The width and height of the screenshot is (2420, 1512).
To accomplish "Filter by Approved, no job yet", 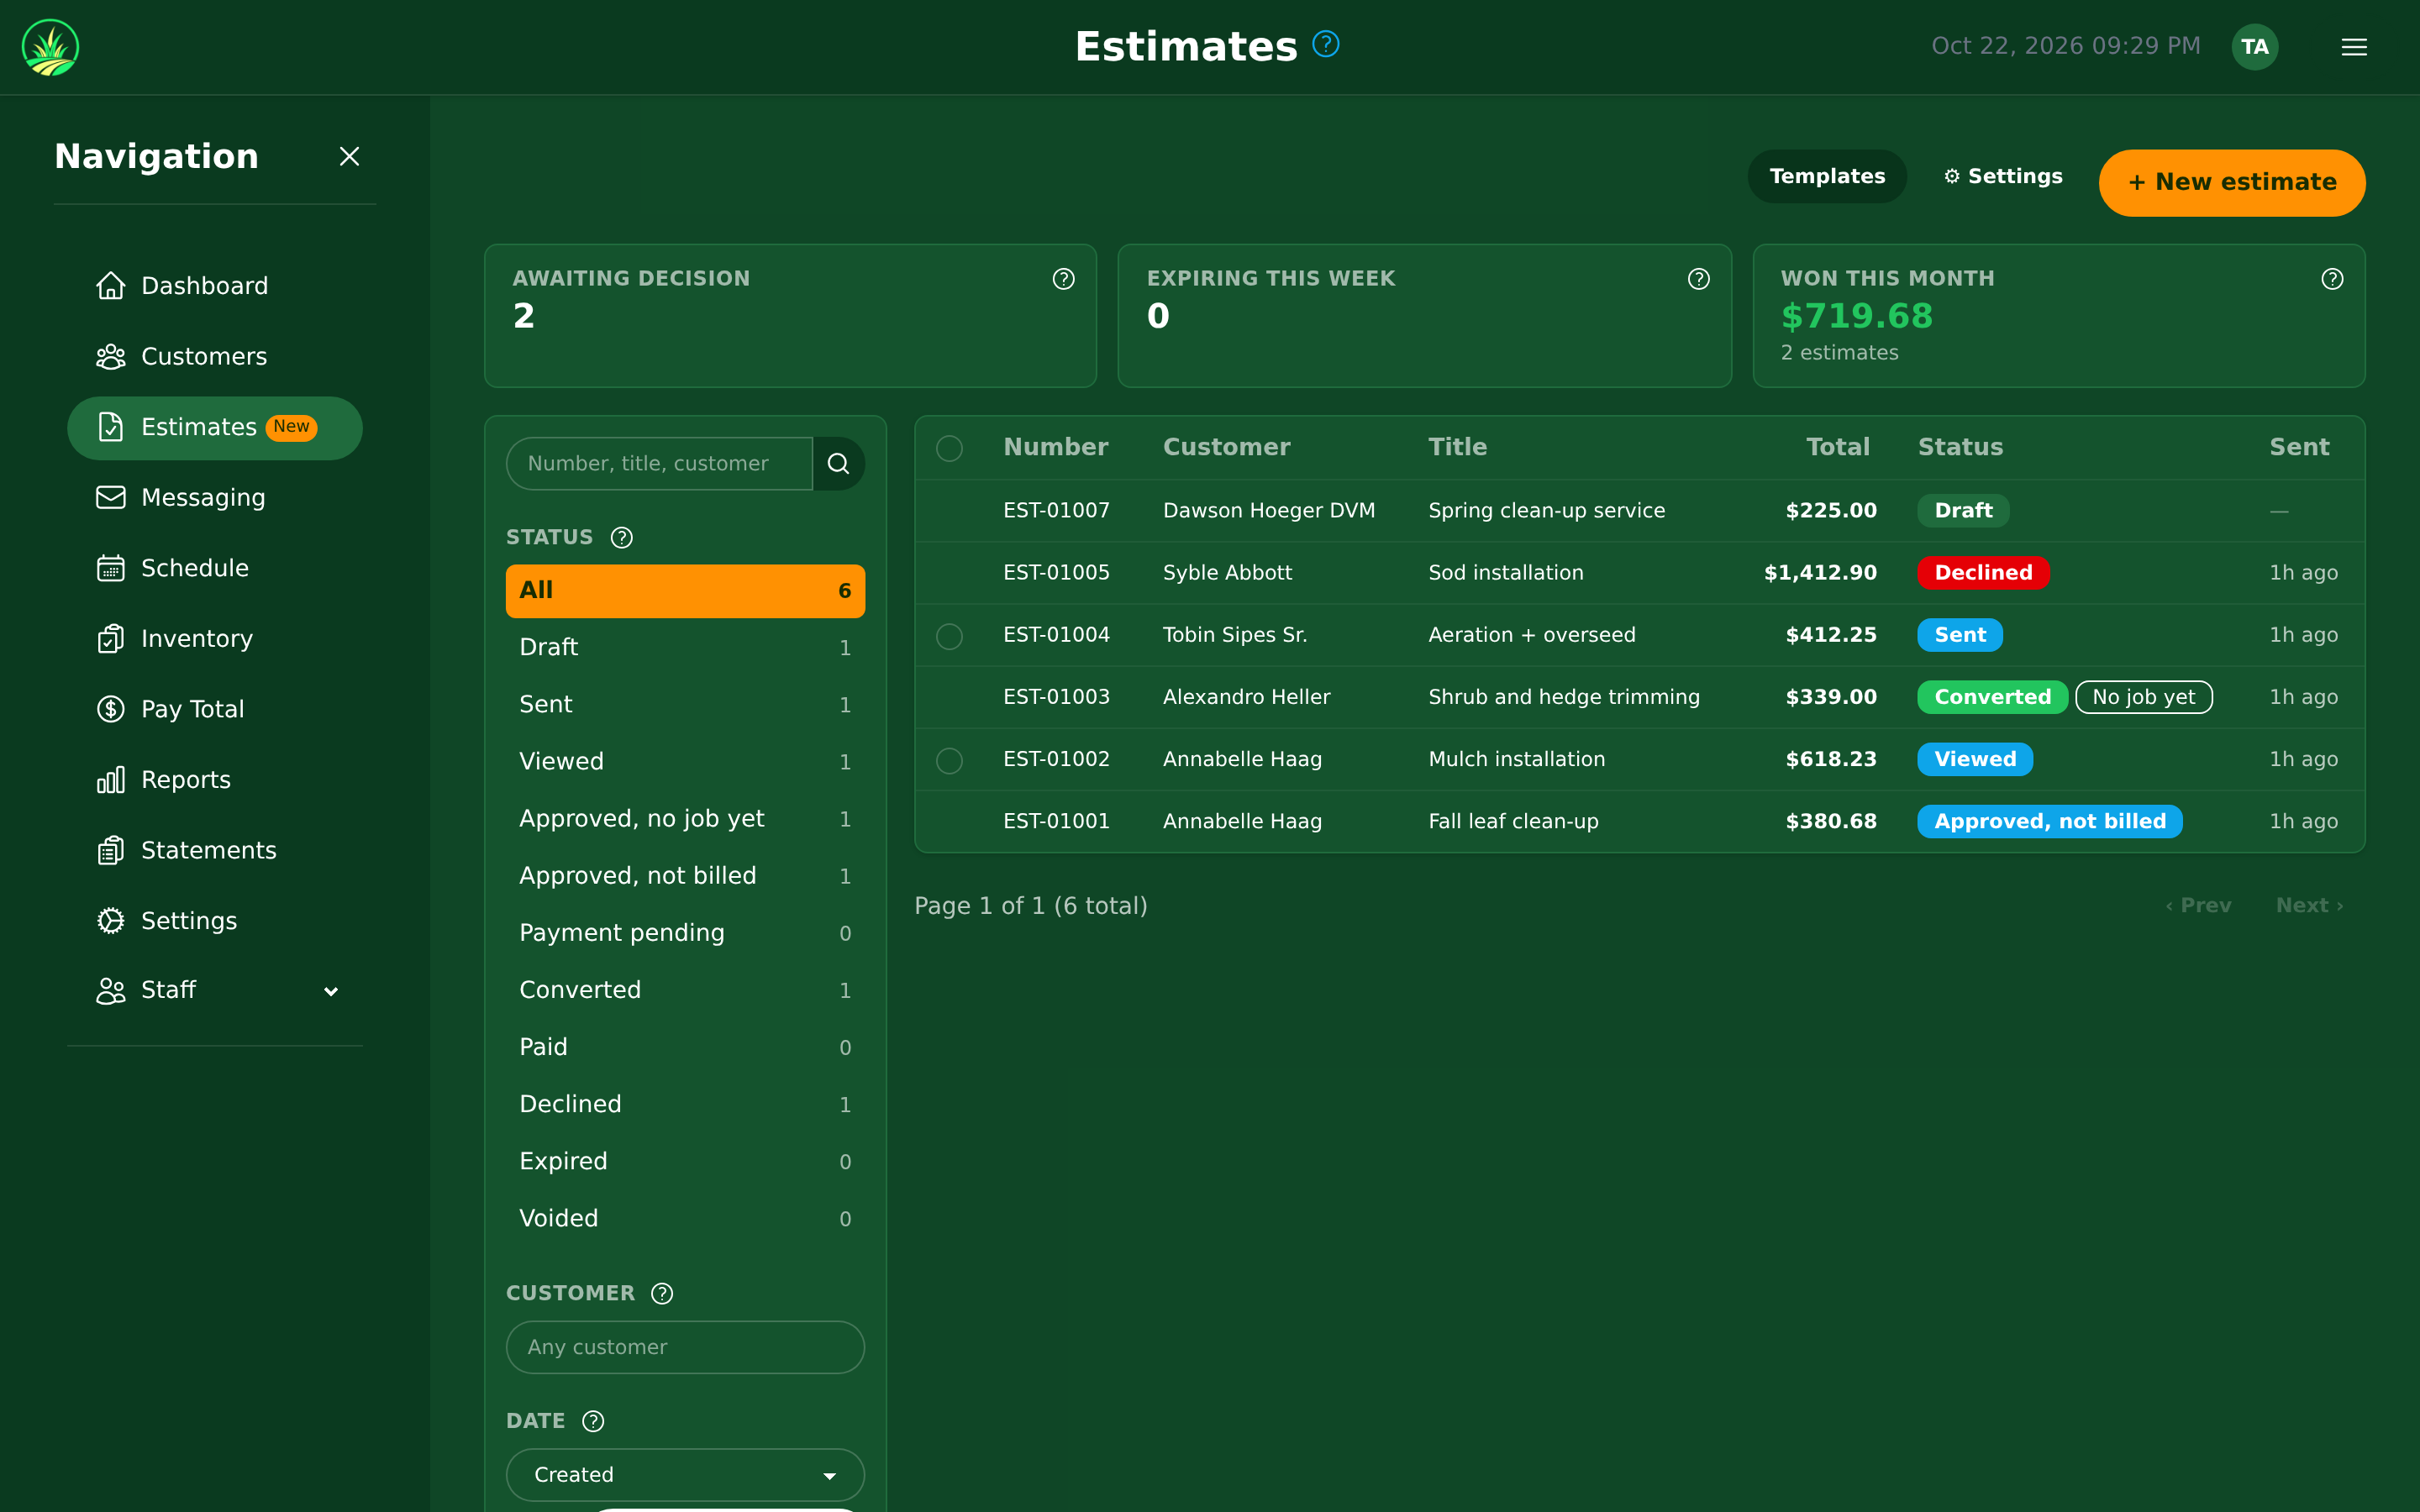I will [685, 819].
